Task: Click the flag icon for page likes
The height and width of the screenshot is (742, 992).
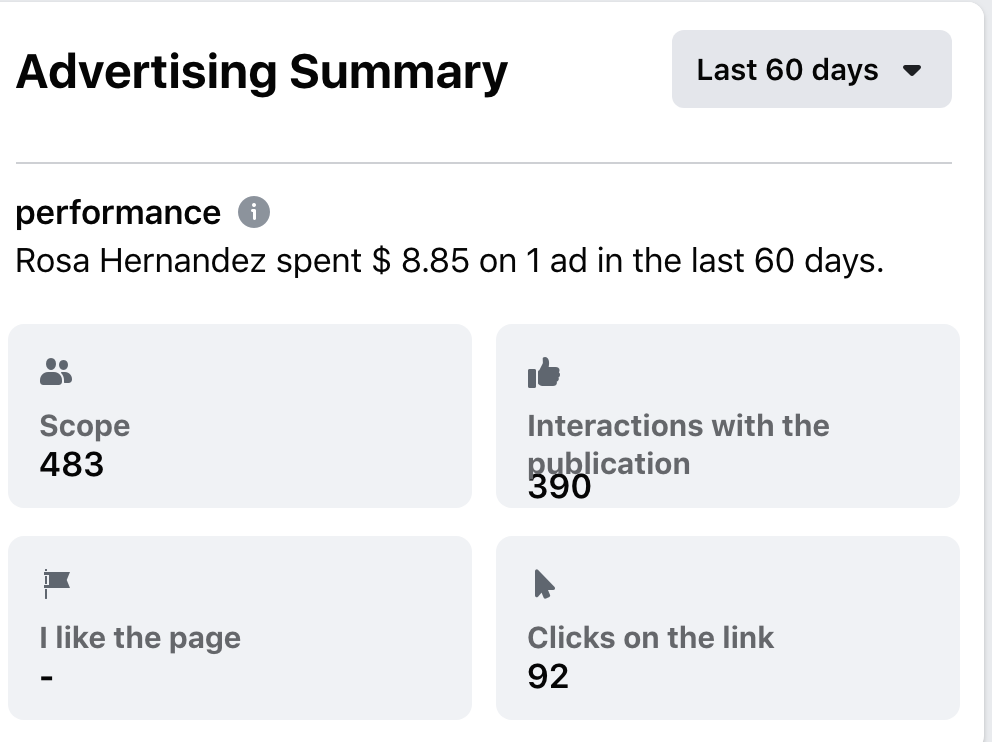Action: [56, 583]
